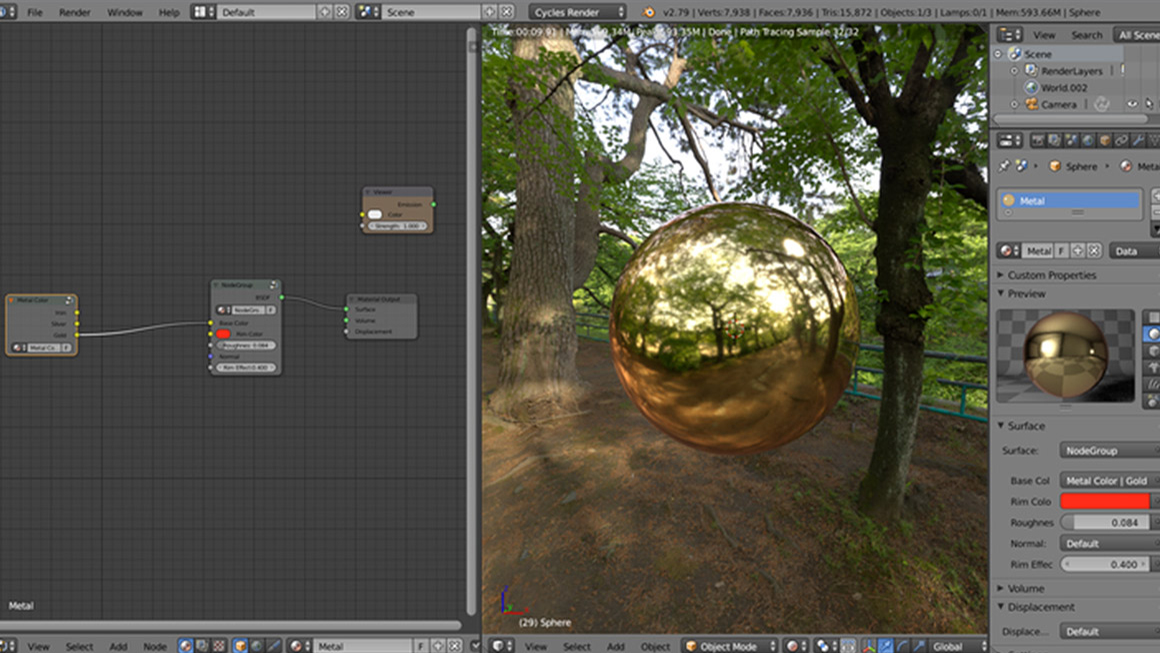Toggle the pin ID icon in properties
Image resolution: width=1160 pixels, height=653 pixels.
point(1004,166)
